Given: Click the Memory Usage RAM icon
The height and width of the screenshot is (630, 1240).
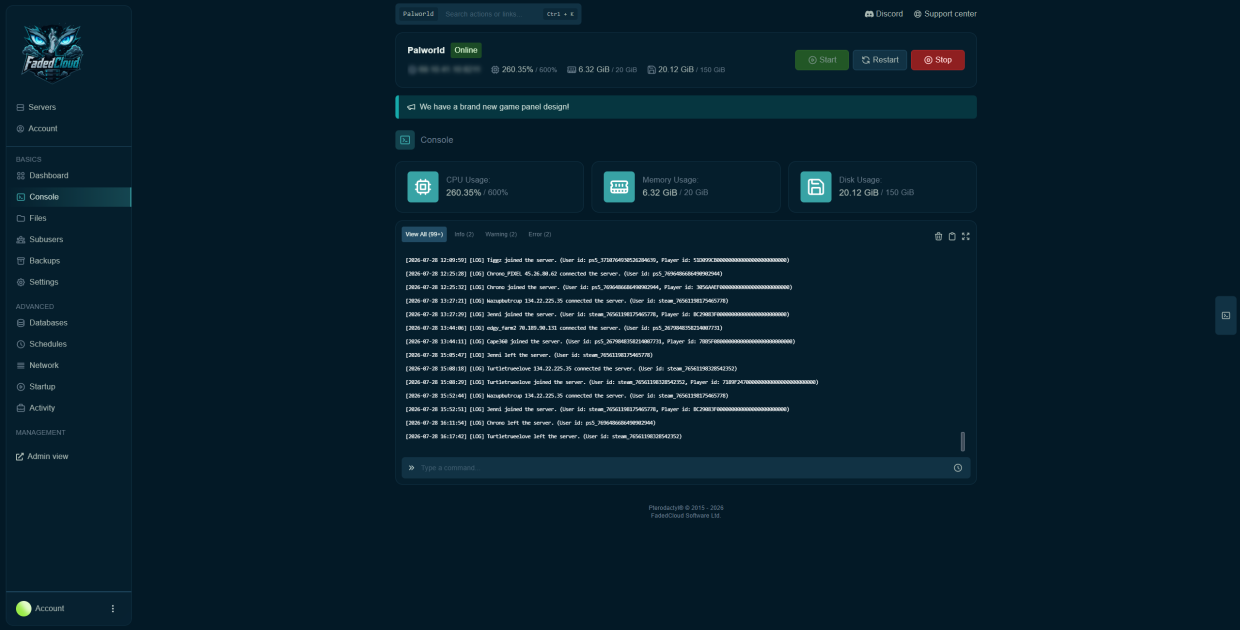Looking at the screenshot, I should 619,187.
